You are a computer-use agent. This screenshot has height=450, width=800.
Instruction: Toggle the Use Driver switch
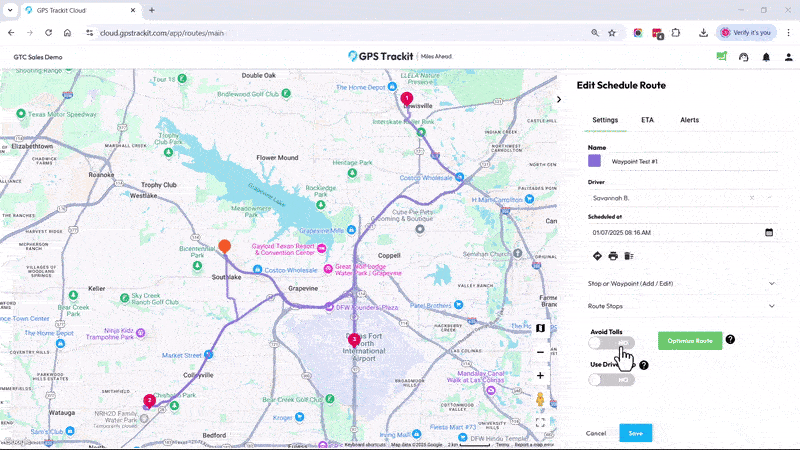611,380
